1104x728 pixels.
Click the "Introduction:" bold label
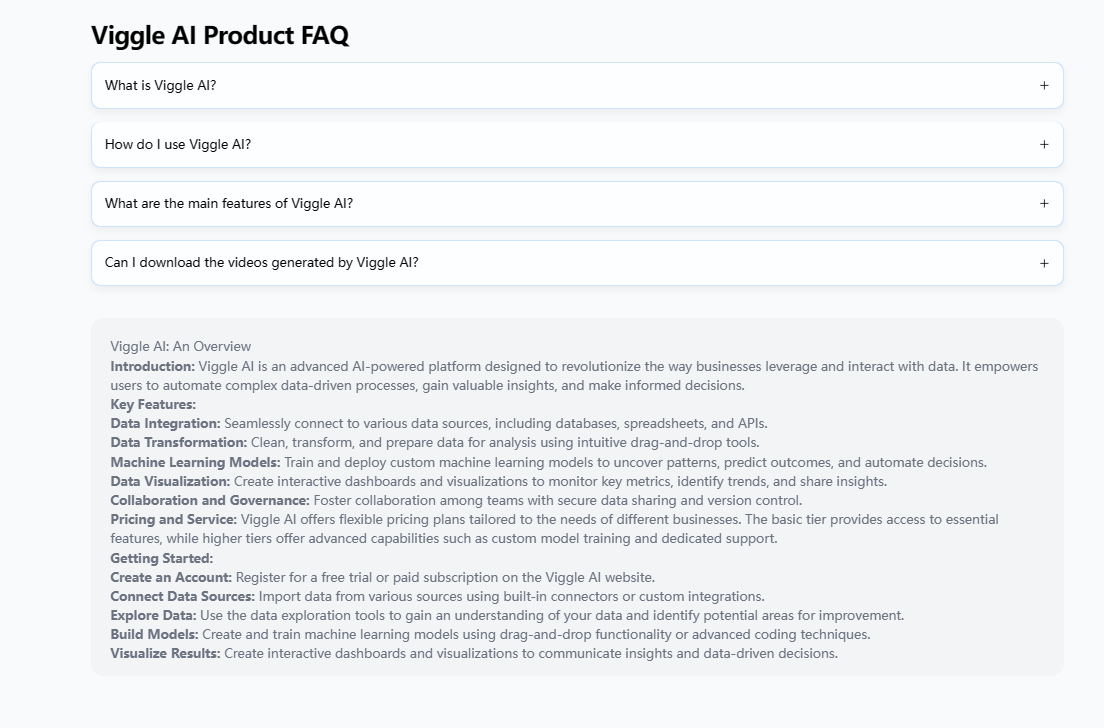point(153,366)
